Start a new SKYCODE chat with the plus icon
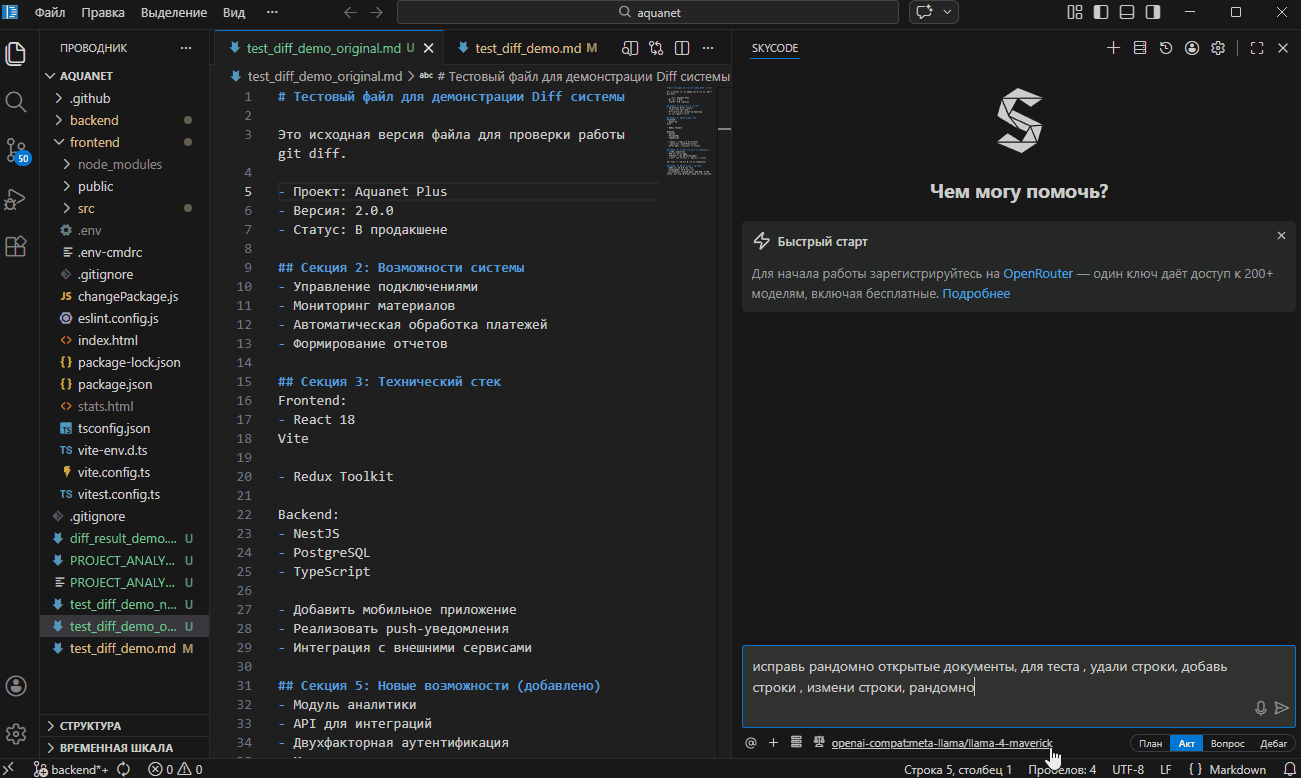This screenshot has height=778, width=1301. click(1113, 47)
